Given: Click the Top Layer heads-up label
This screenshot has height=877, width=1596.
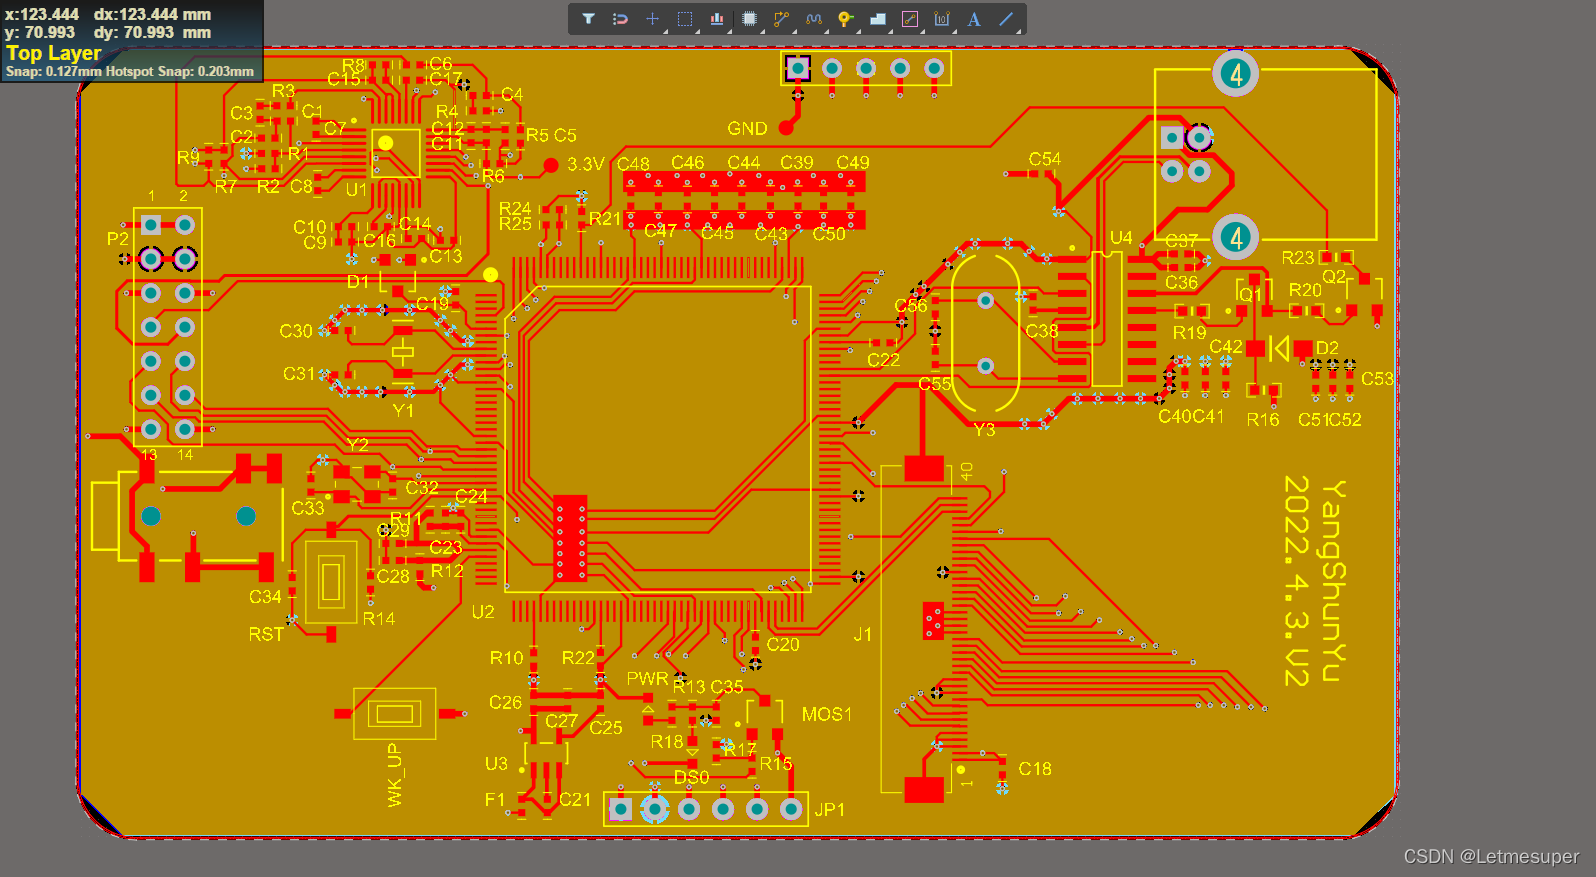Looking at the screenshot, I should point(54,53).
